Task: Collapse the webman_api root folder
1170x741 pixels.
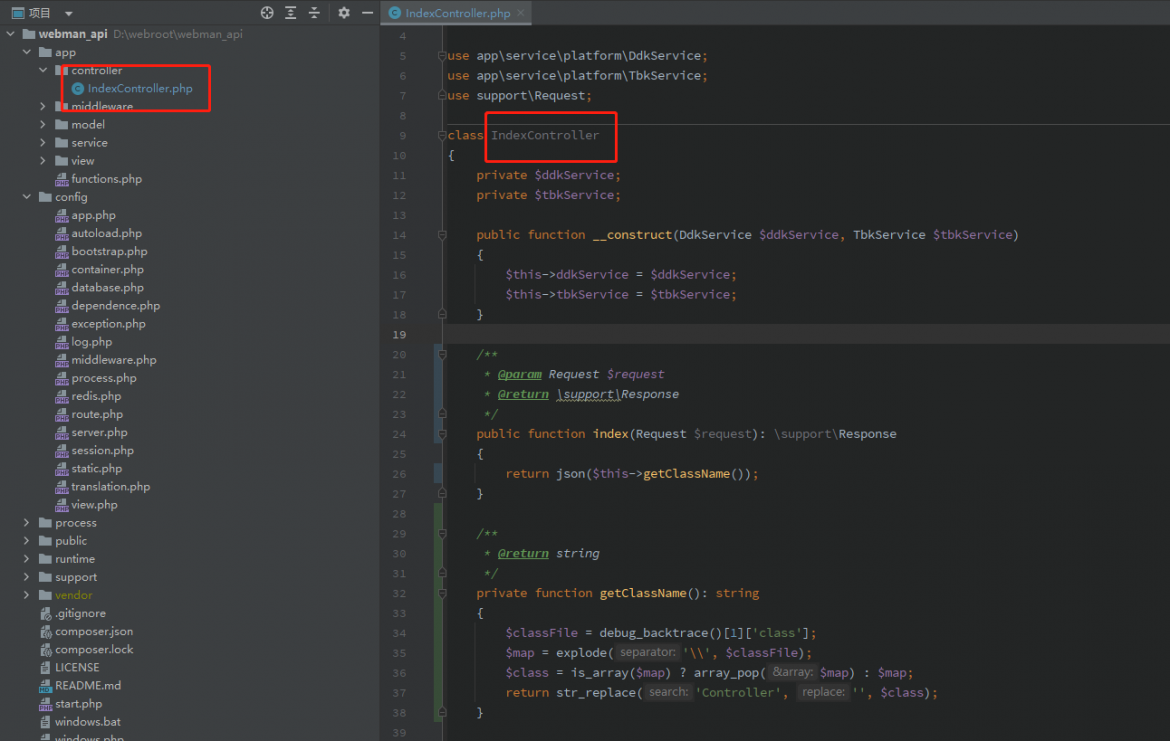Action: point(10,34)
